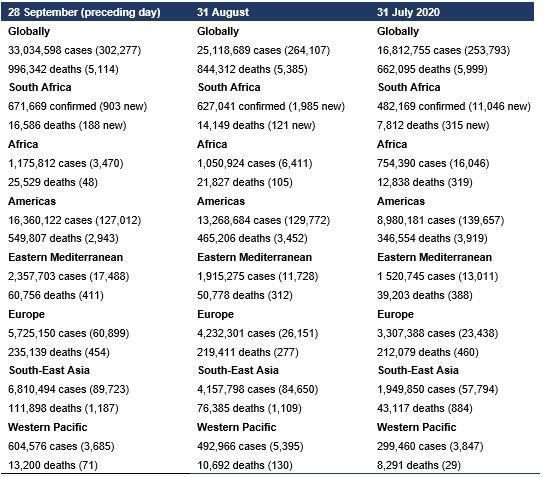Click the 28 September (preceding day) header

click(84, 12)
